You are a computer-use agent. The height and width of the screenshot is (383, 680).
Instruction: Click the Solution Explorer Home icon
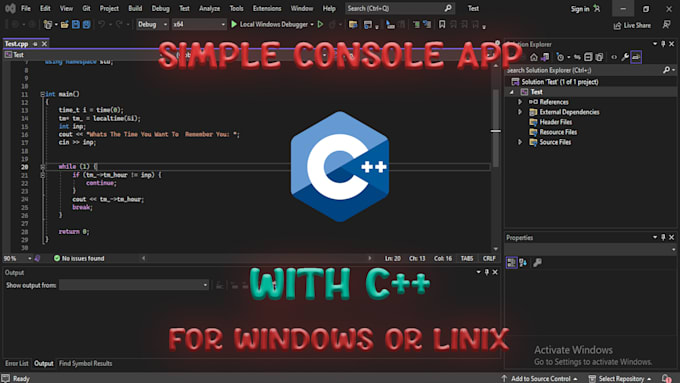pos(534,57)
